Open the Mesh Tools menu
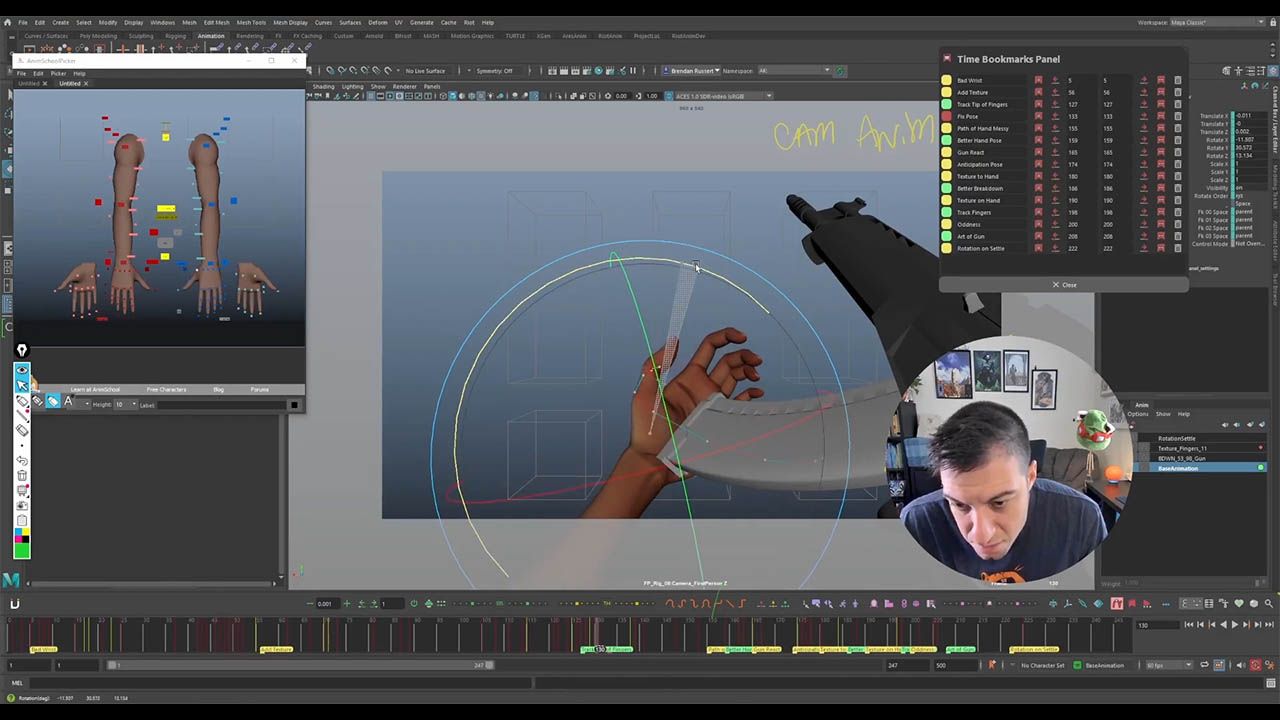Screen dimensions: 1280x720 251,22
